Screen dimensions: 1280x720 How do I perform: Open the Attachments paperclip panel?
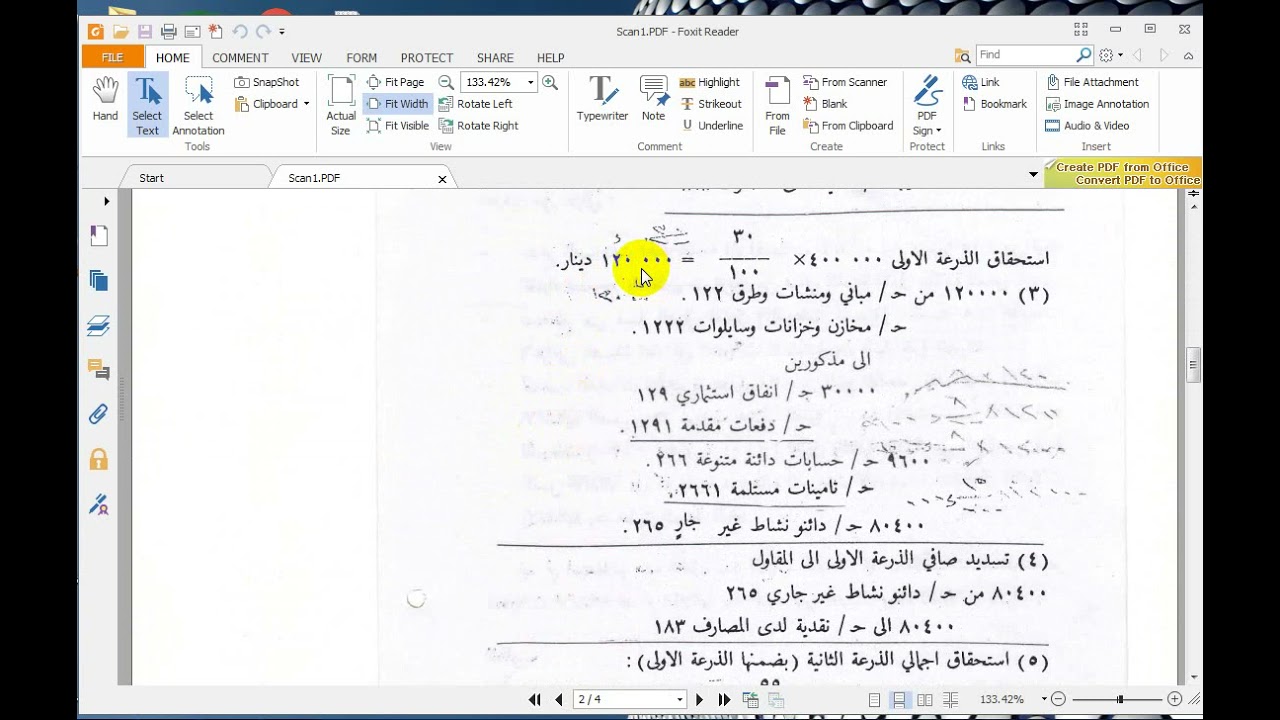[x=98, y=414]
